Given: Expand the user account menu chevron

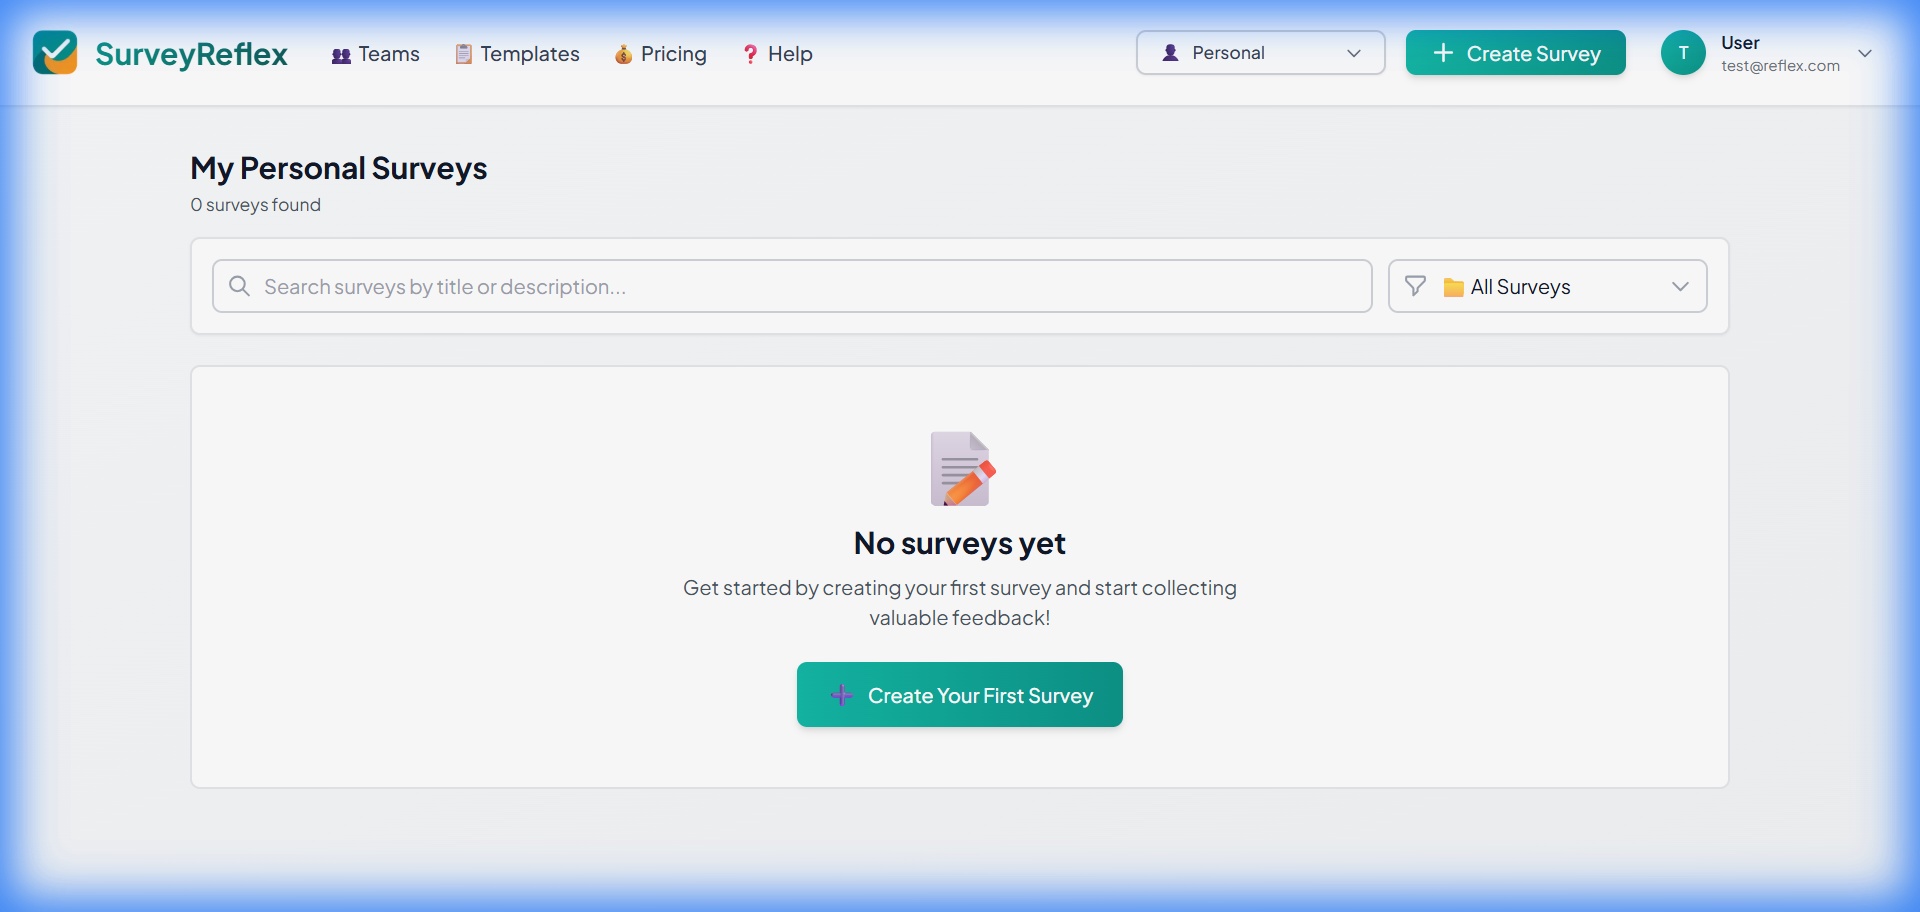Looking at the screenshot, I should (x=1864, y=54).
